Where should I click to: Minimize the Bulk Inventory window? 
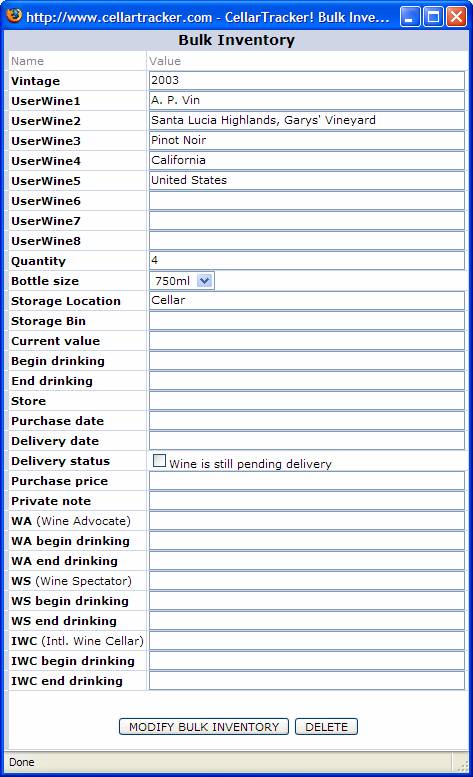pos(410,17)
